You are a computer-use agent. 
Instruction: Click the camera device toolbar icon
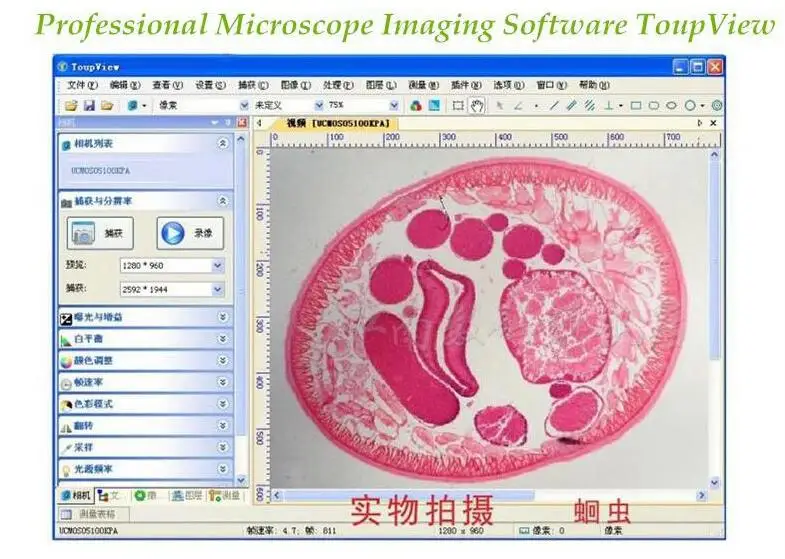[133, 106]
